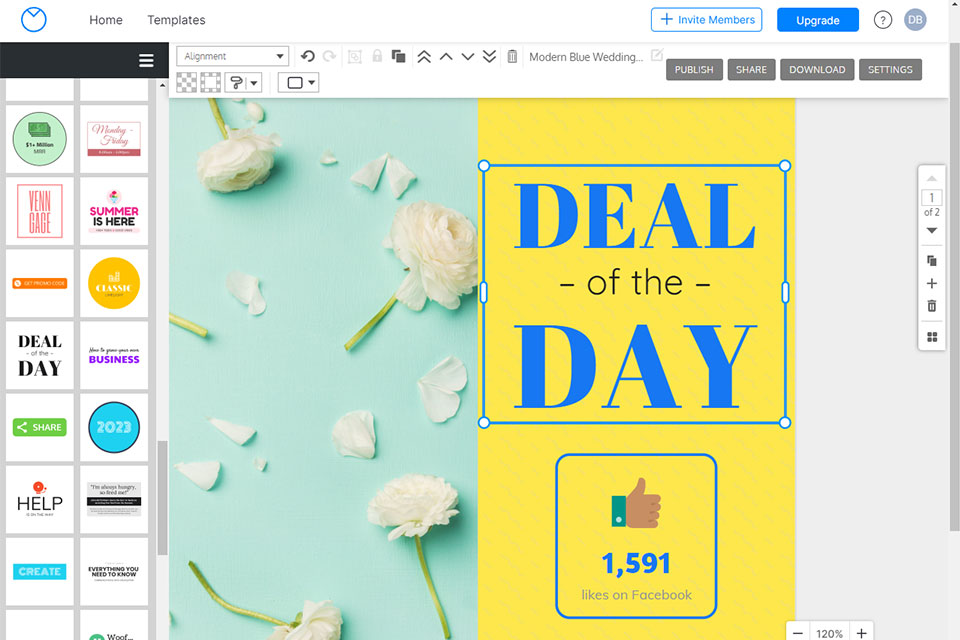Click the top-left selection handle
Viewport: 960px width, 640px height.
(x=484, y=165)
